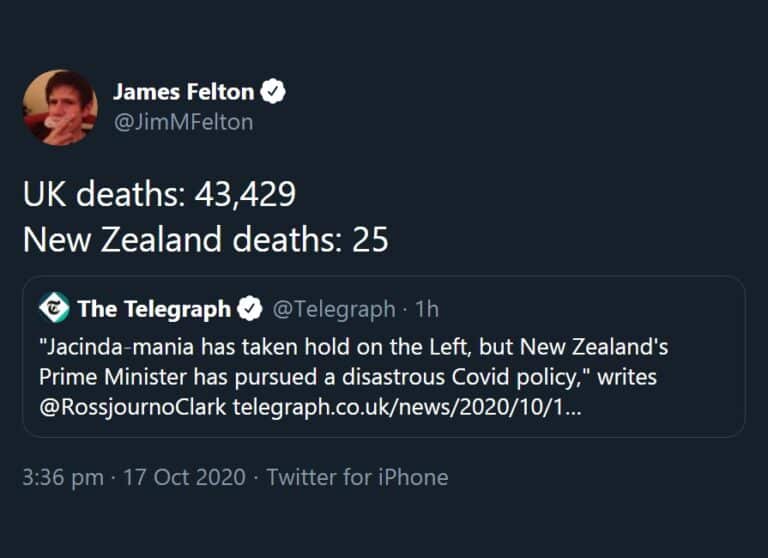
Task: Click the UK deaths: 43,429 text line
Action: (x=159, y=194)
